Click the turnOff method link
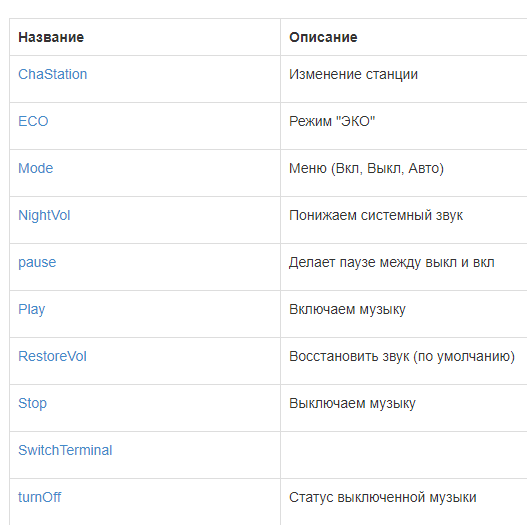The width and height of the screenshot is (527, 525). click(40, 497)
